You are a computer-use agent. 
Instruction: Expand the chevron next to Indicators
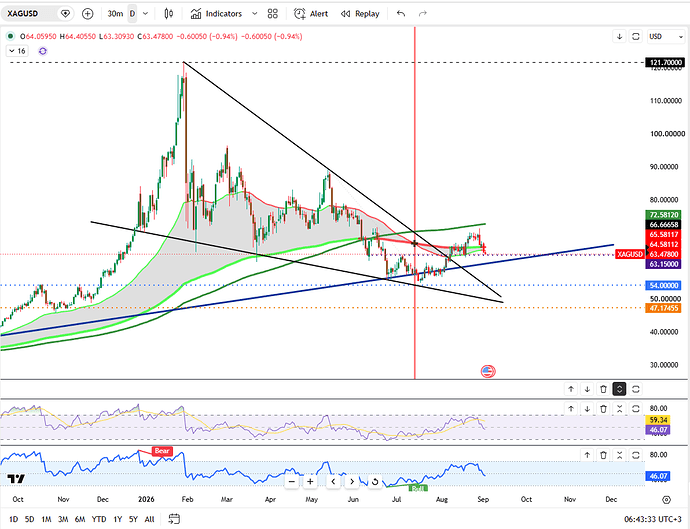coord(254,14)
